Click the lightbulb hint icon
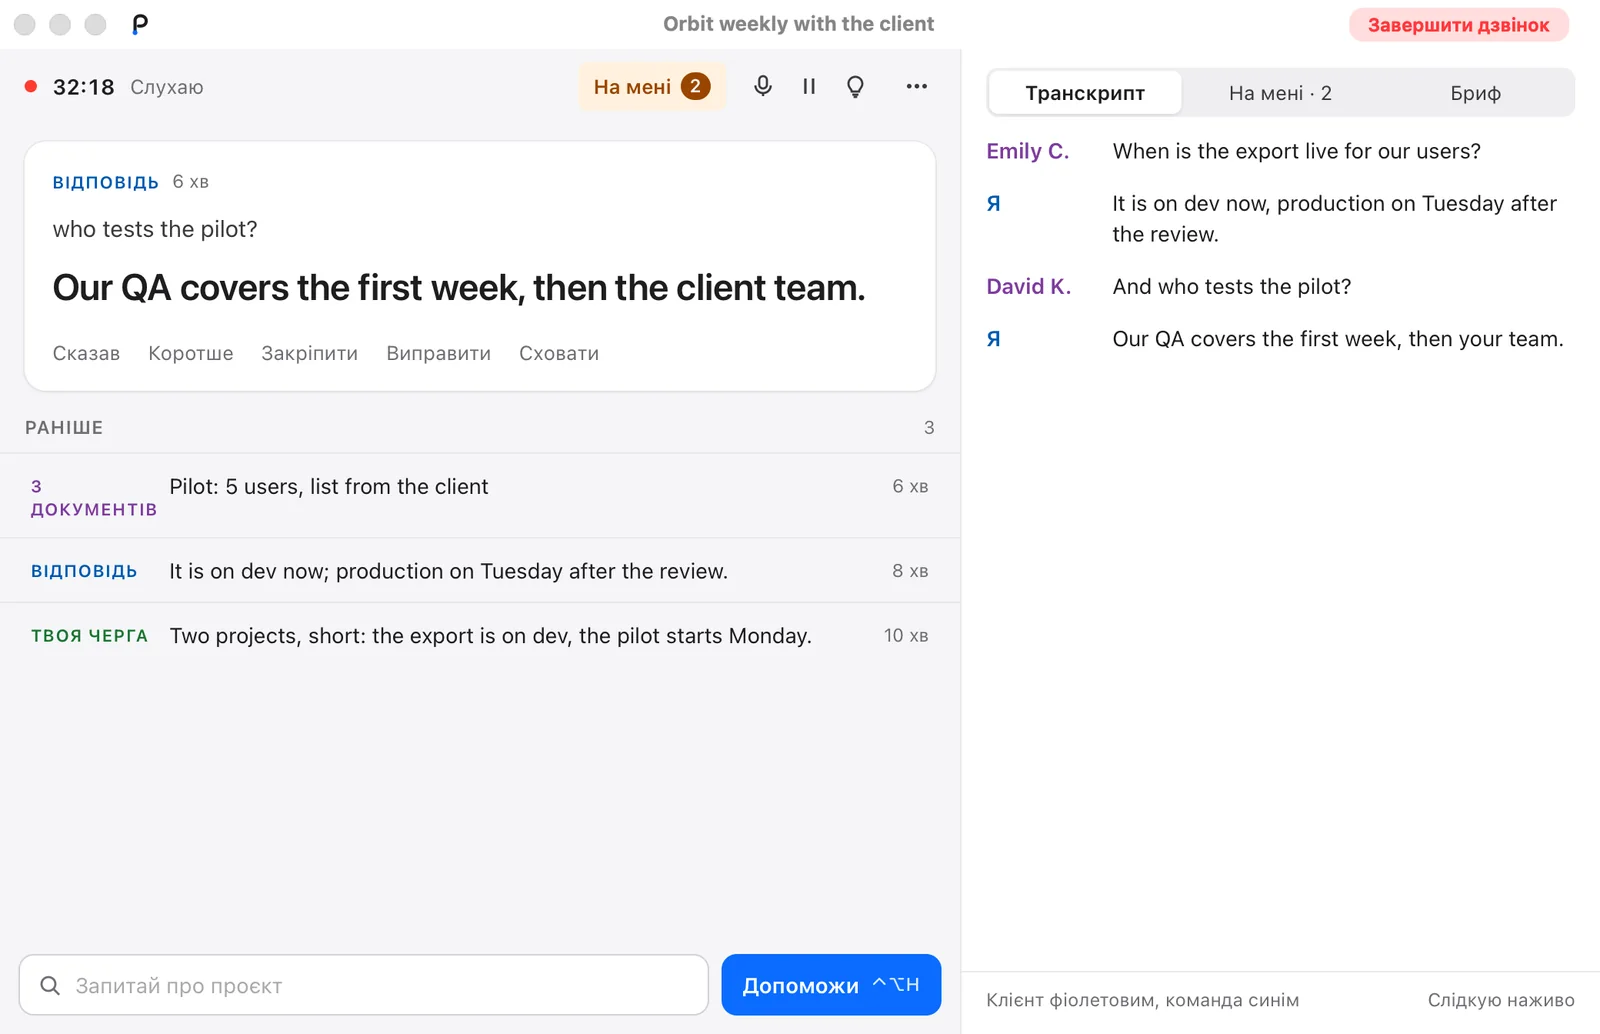This screenshot has width=1600, height=1034. (x=855, y=87)
